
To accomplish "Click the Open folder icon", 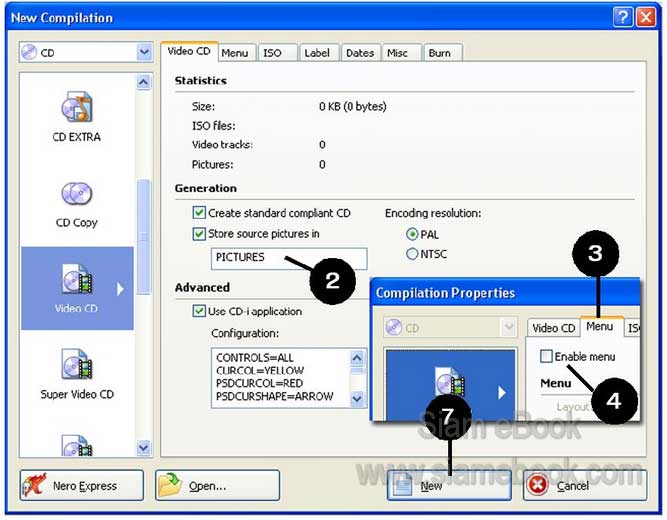I will click(x=170, y=485).
